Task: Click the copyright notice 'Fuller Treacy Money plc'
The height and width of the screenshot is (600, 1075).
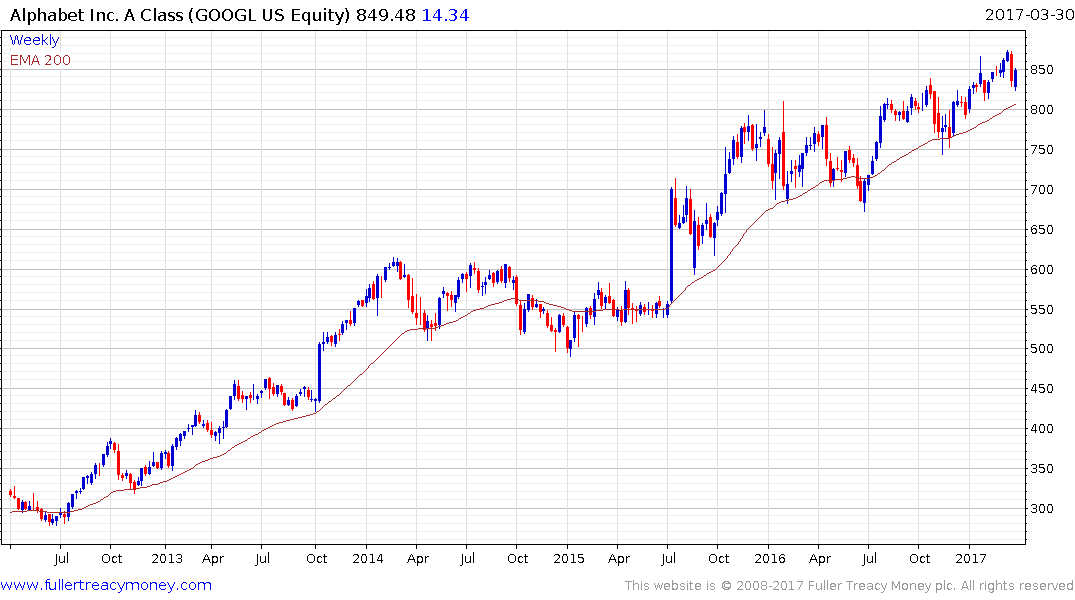Action: (882, 586)
